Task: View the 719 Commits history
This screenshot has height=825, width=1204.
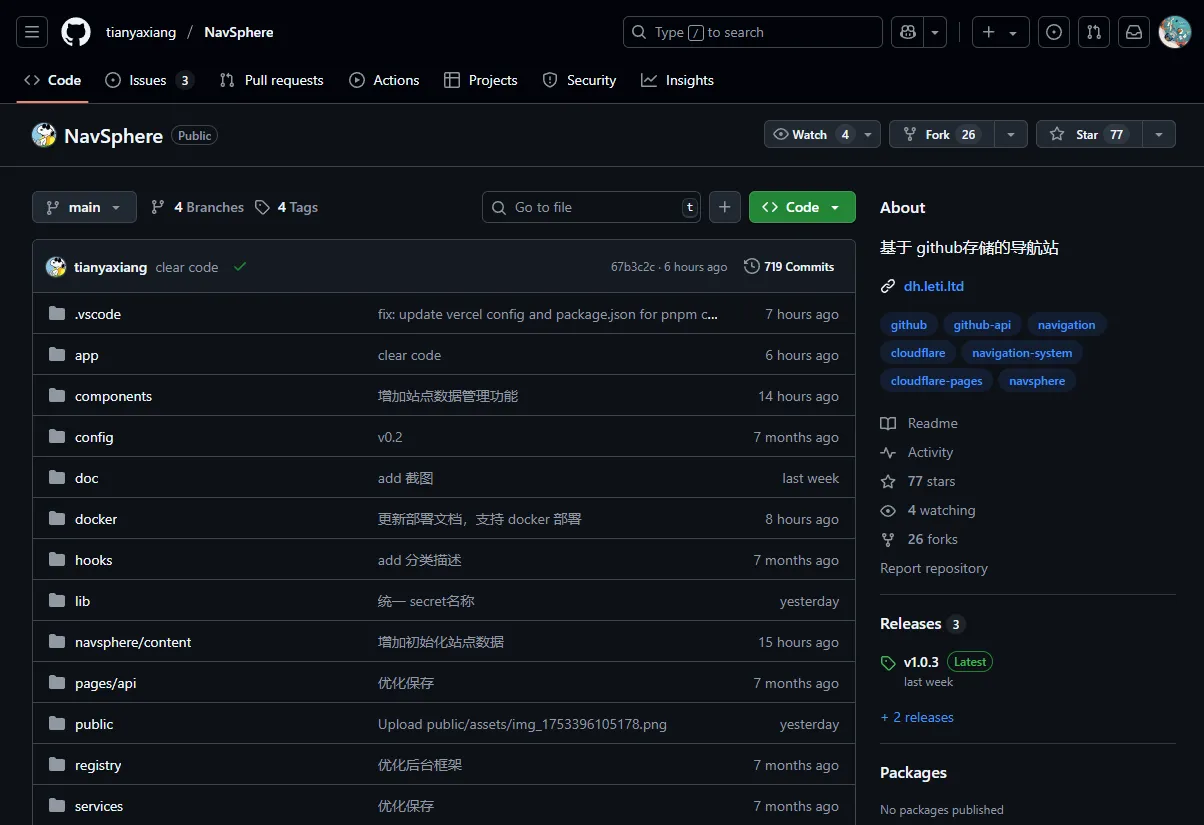Action: pyautogui.click(x=789, y=267)
